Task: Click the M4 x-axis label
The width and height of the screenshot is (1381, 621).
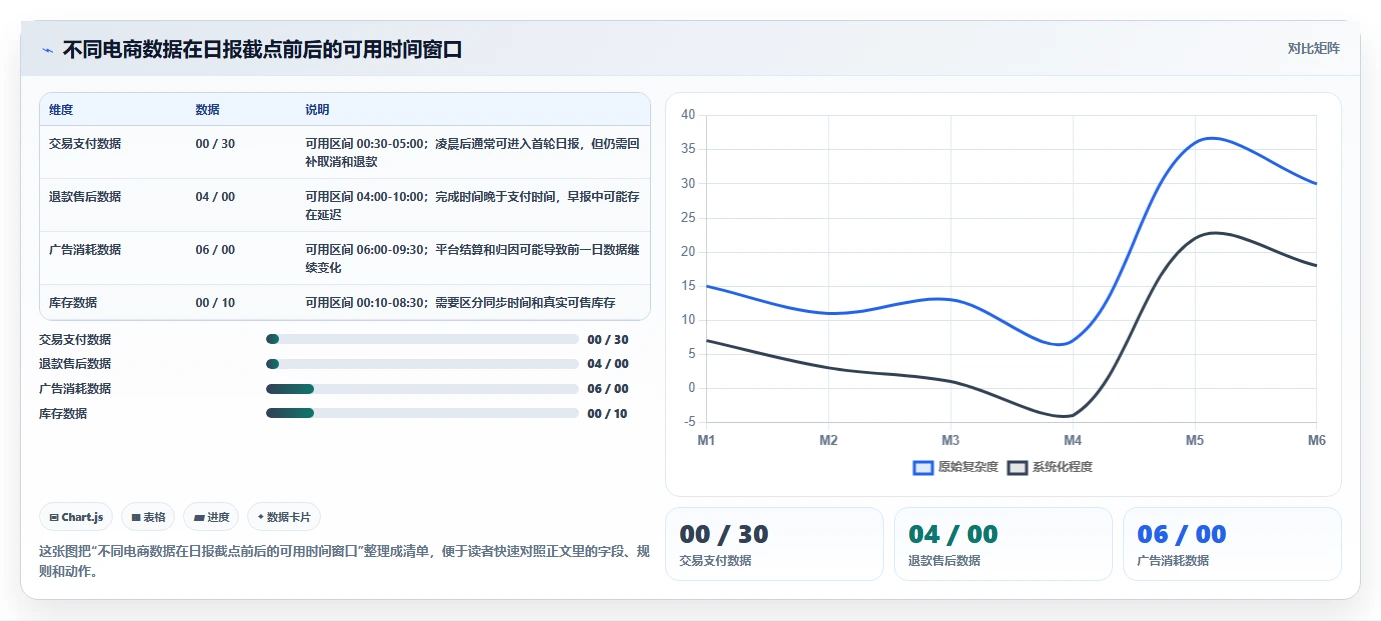Action: 1072,440
